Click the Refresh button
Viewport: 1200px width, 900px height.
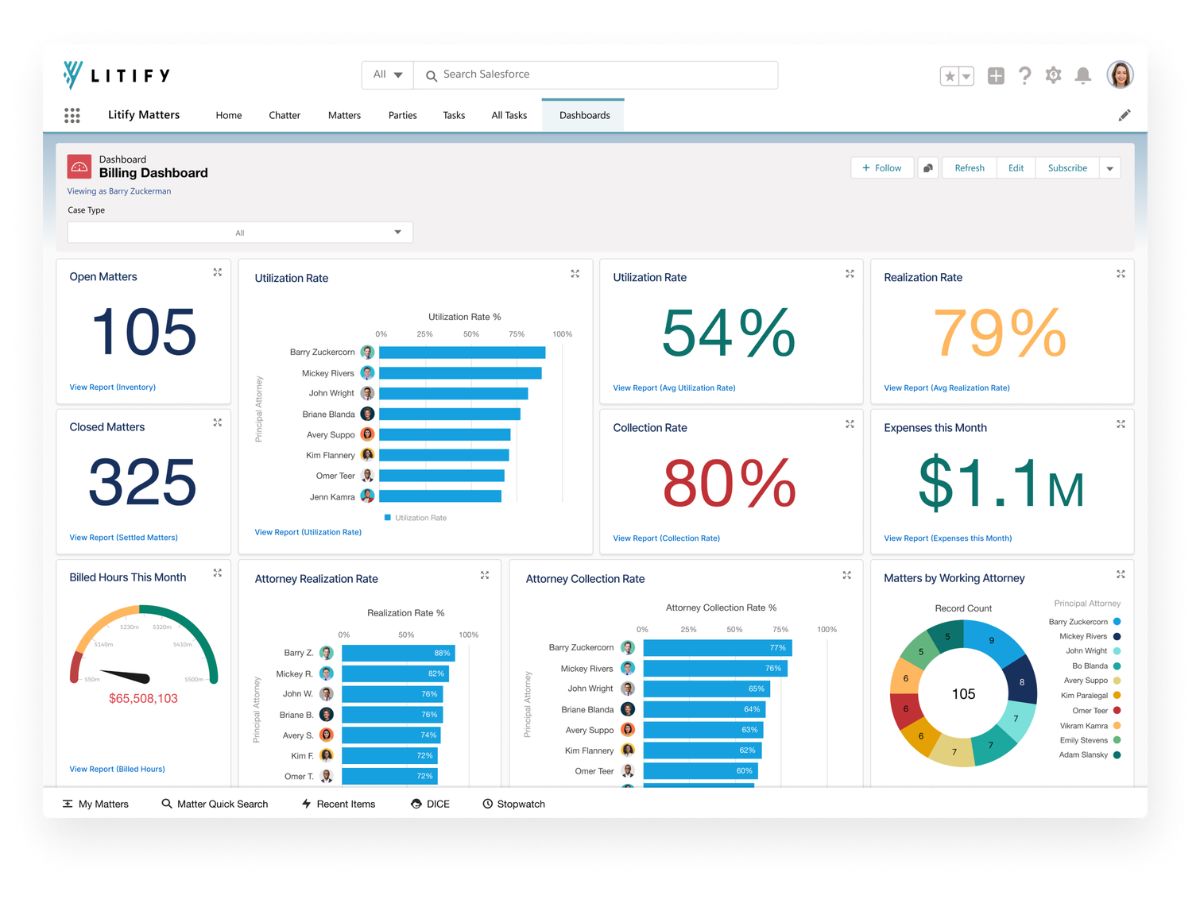969,168
